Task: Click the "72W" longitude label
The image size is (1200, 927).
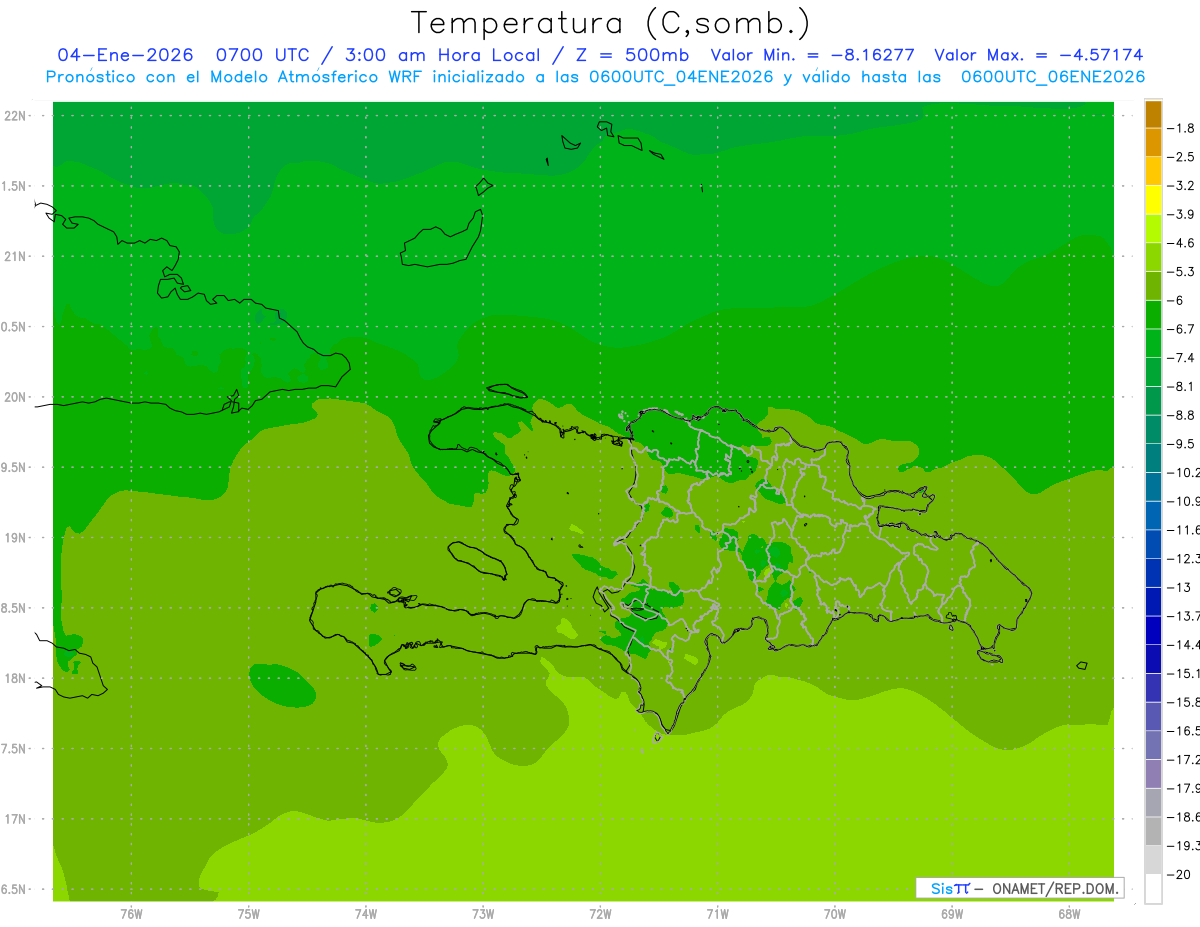Action: (600, 914)
